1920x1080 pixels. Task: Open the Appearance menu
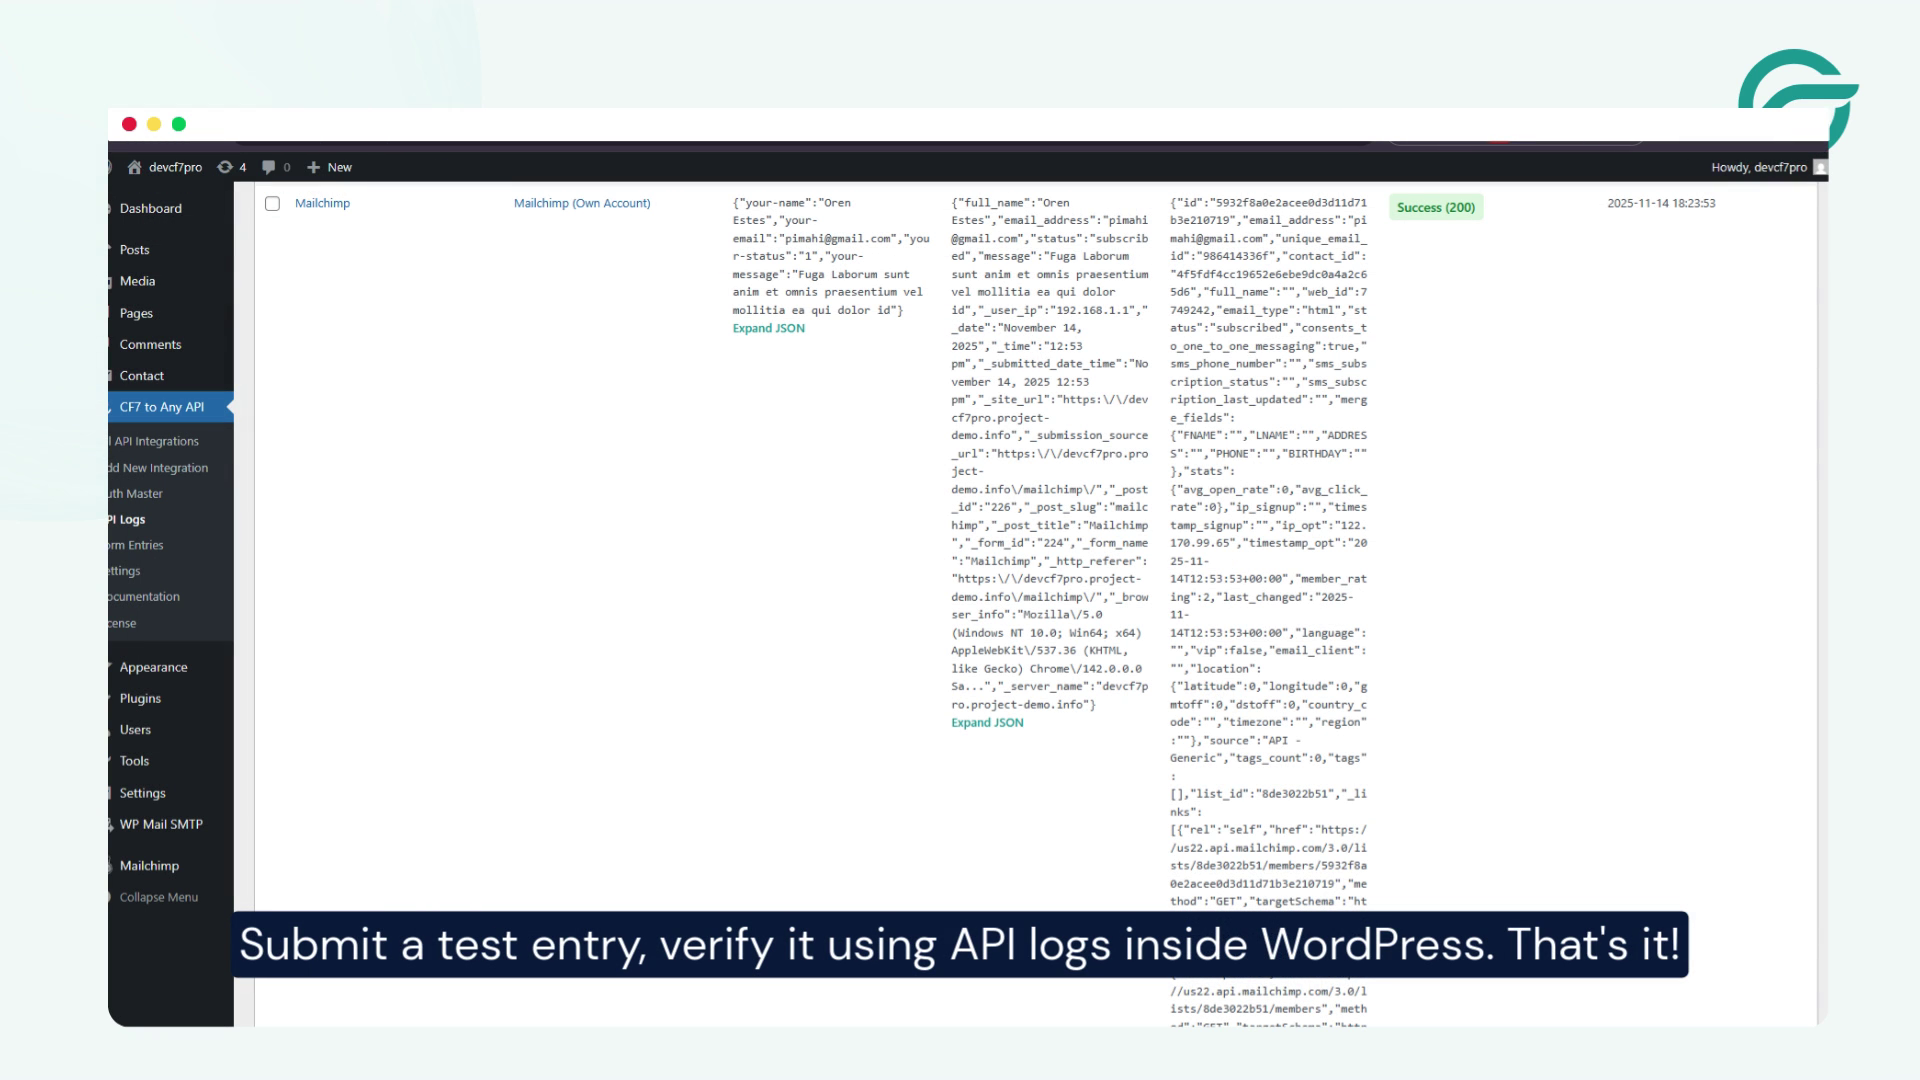(x=154, y=667)
